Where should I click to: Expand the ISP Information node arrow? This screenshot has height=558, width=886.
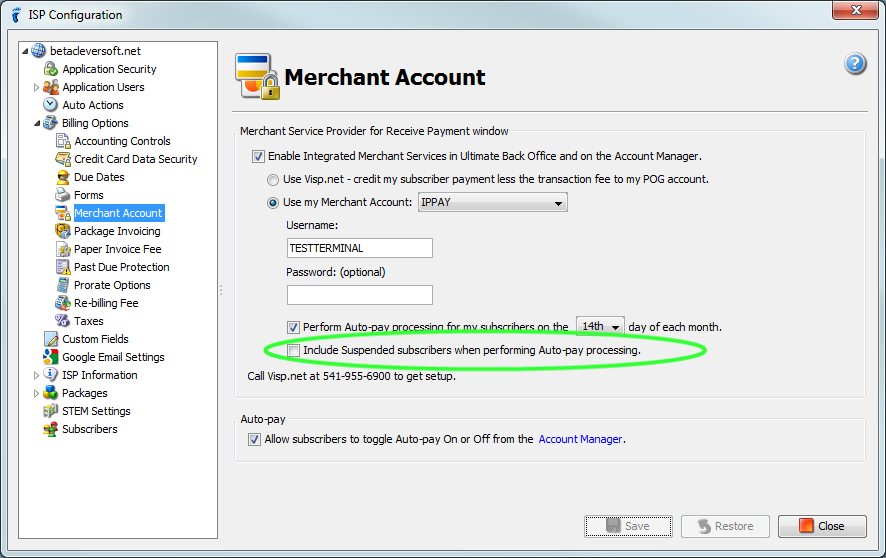point(37,376)
